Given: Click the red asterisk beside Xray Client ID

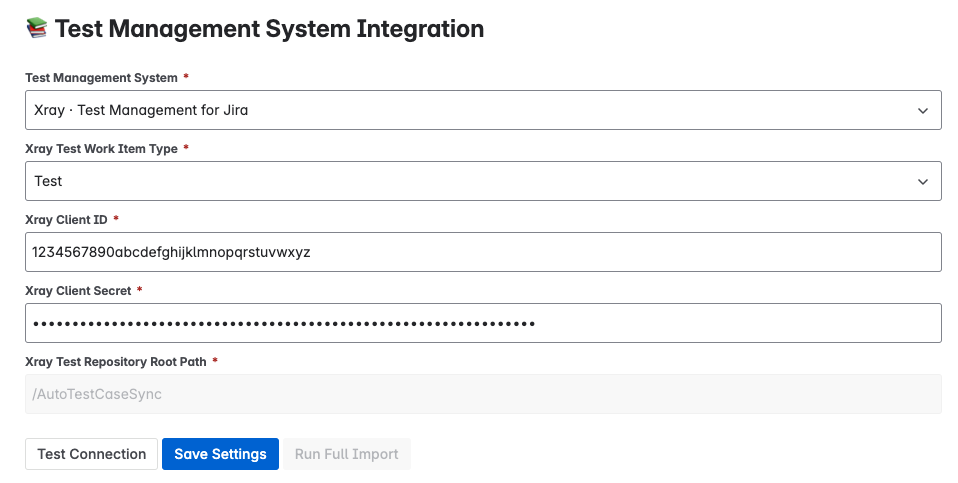Looking at the screenshot, I should (116, 218).
